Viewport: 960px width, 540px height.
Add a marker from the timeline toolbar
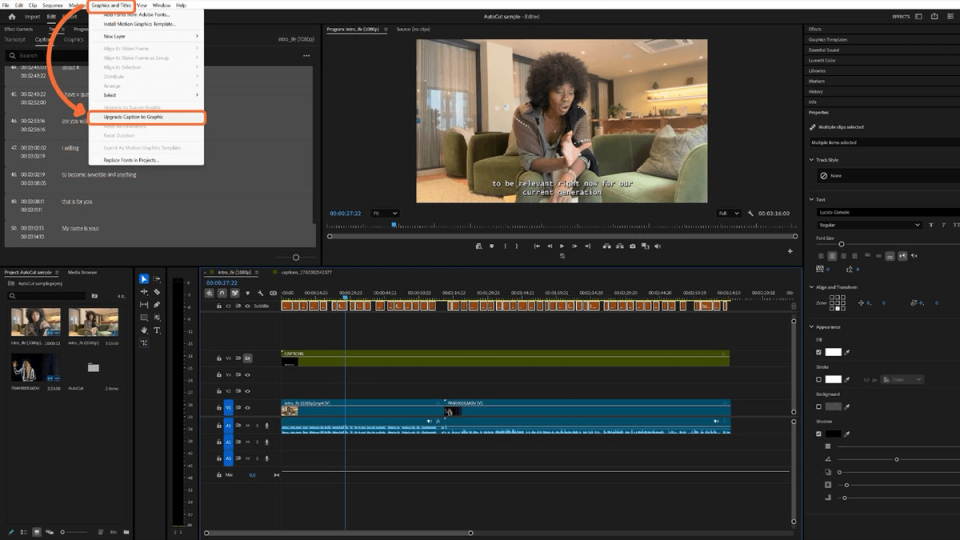pyautogui.click(x=247, y=293)
